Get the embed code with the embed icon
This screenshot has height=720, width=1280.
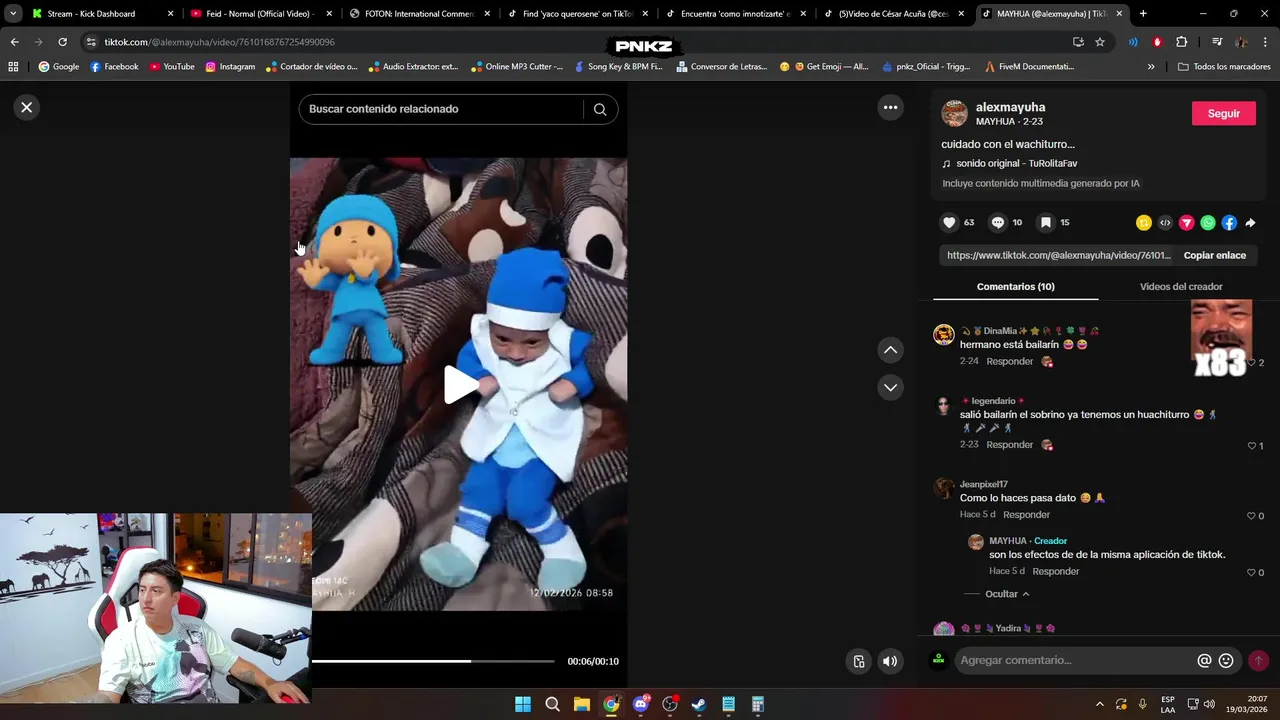point(1165,223)
